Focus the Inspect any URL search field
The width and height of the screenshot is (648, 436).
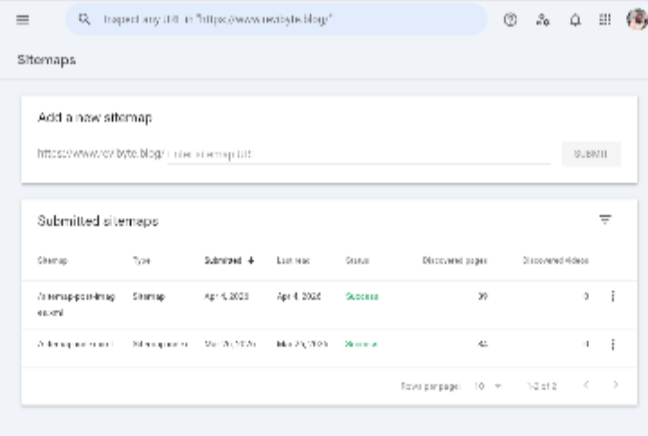point(277,19)
